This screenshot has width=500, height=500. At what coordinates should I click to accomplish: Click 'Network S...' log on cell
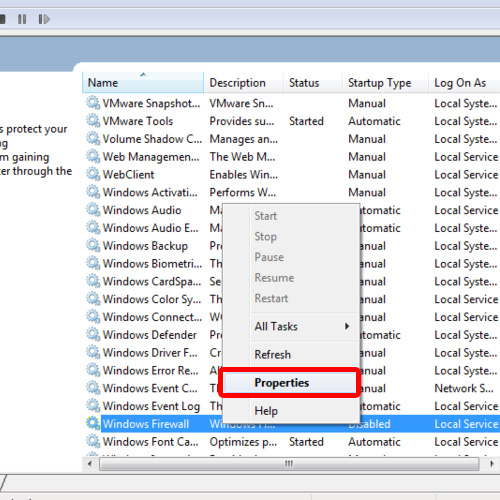(464, 388)
